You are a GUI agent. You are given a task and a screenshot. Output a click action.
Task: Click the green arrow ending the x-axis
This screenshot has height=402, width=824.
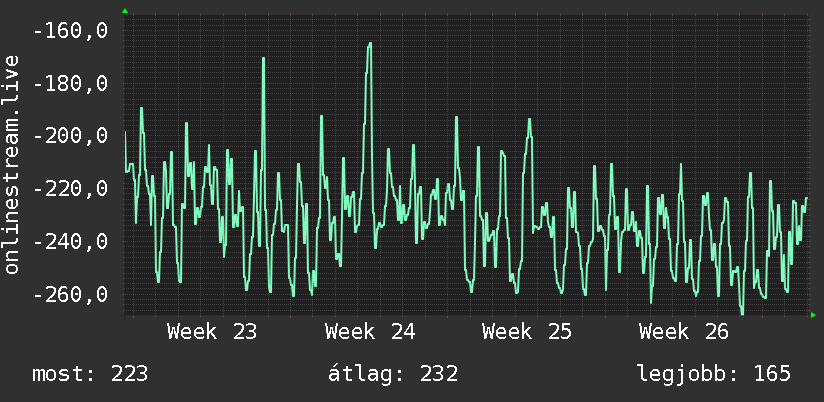[813, 315]
